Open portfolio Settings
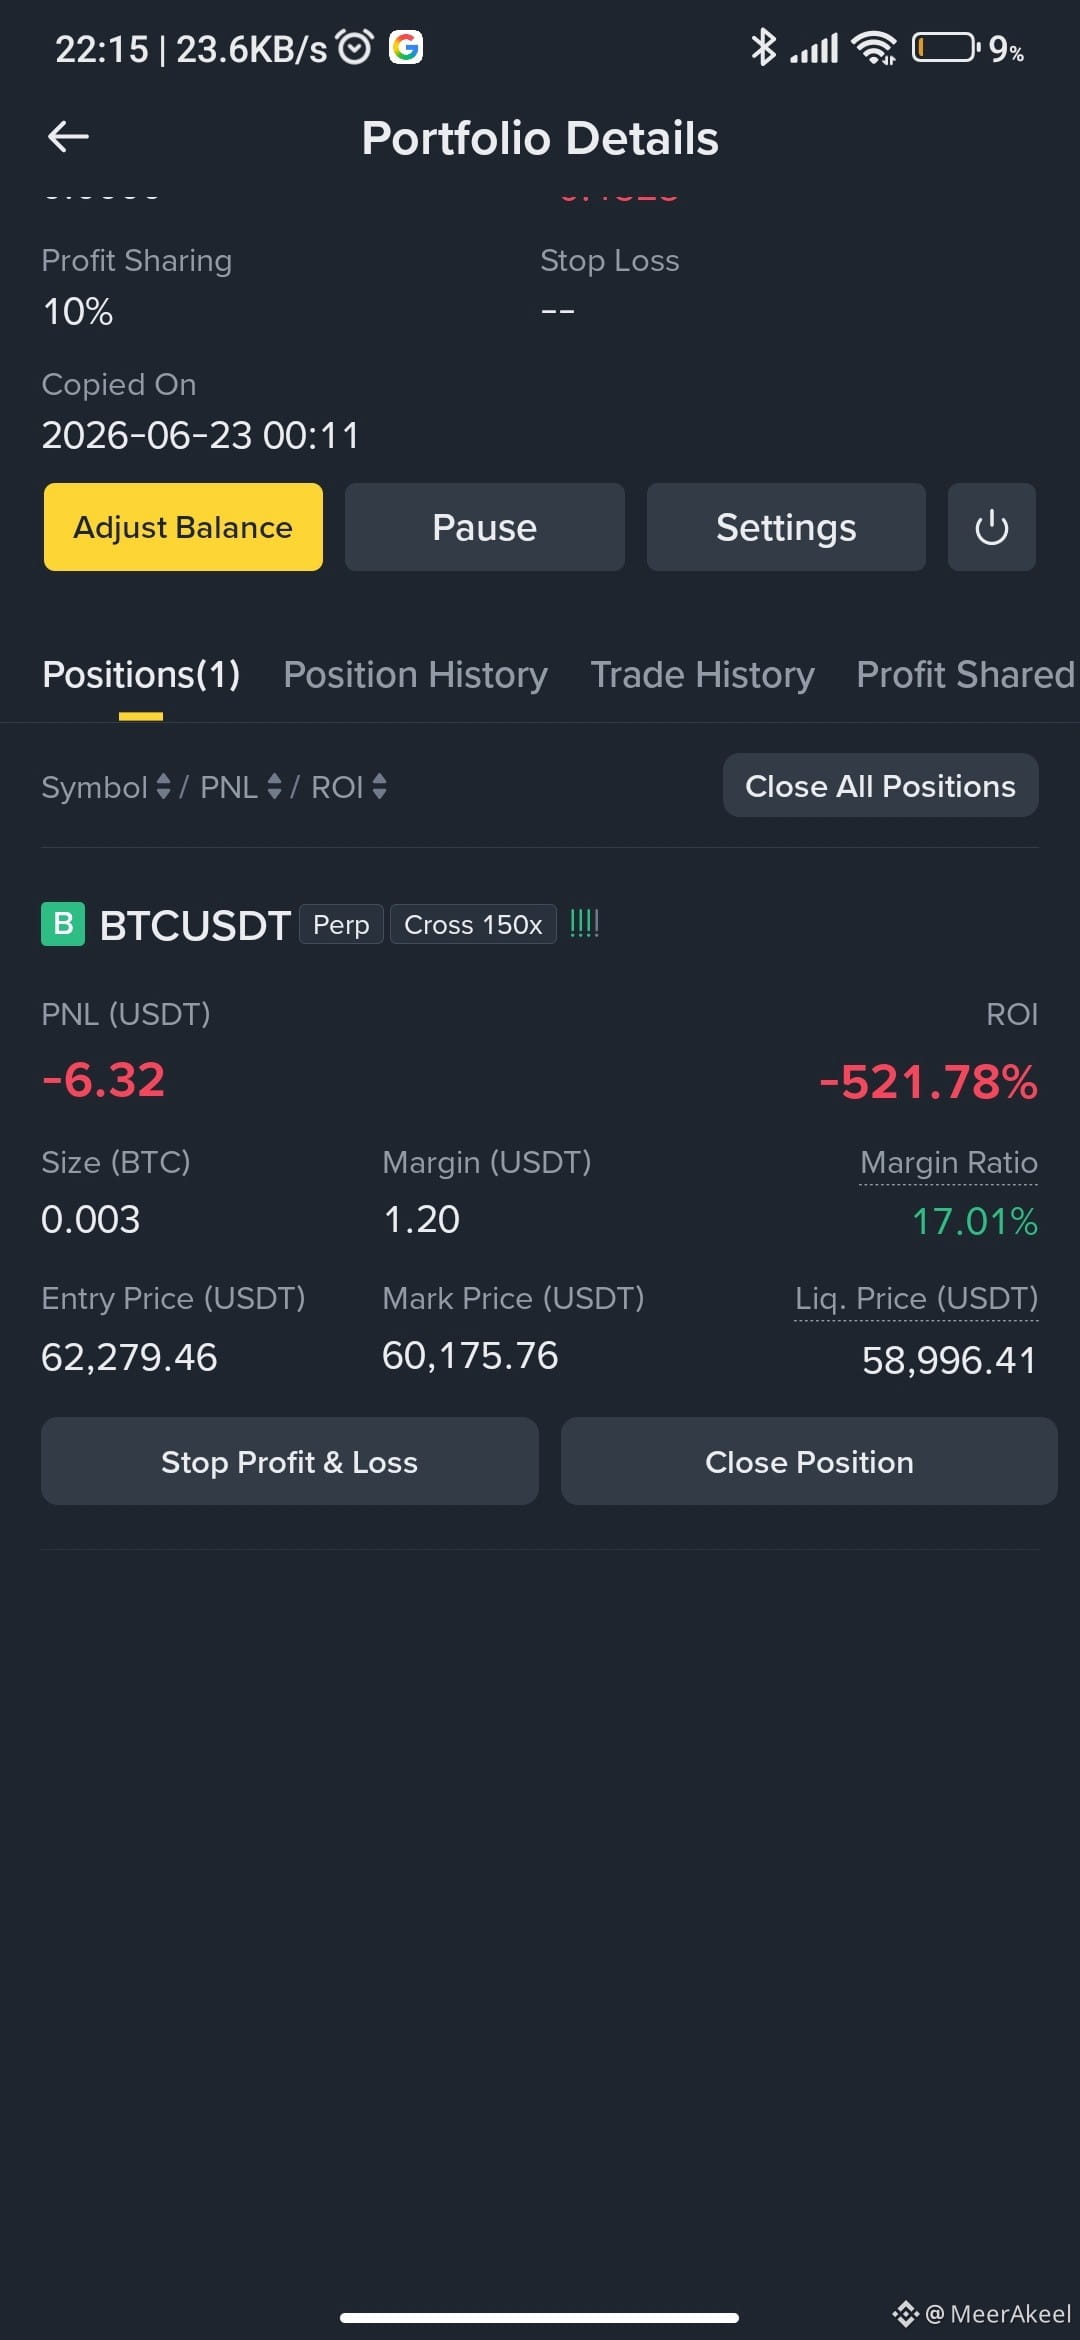 click(786, 527)
